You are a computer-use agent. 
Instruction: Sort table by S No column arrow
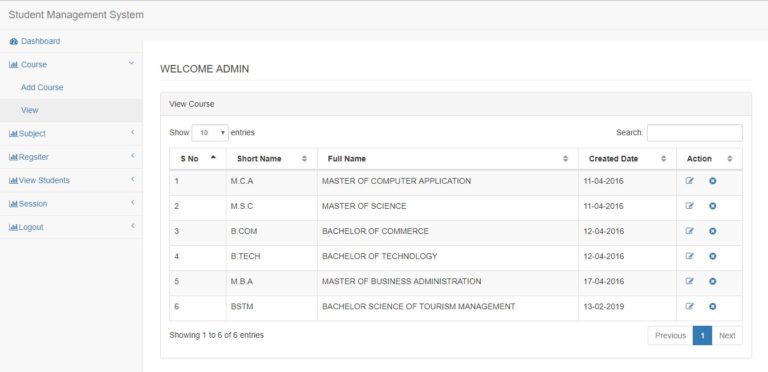point(213,158)
